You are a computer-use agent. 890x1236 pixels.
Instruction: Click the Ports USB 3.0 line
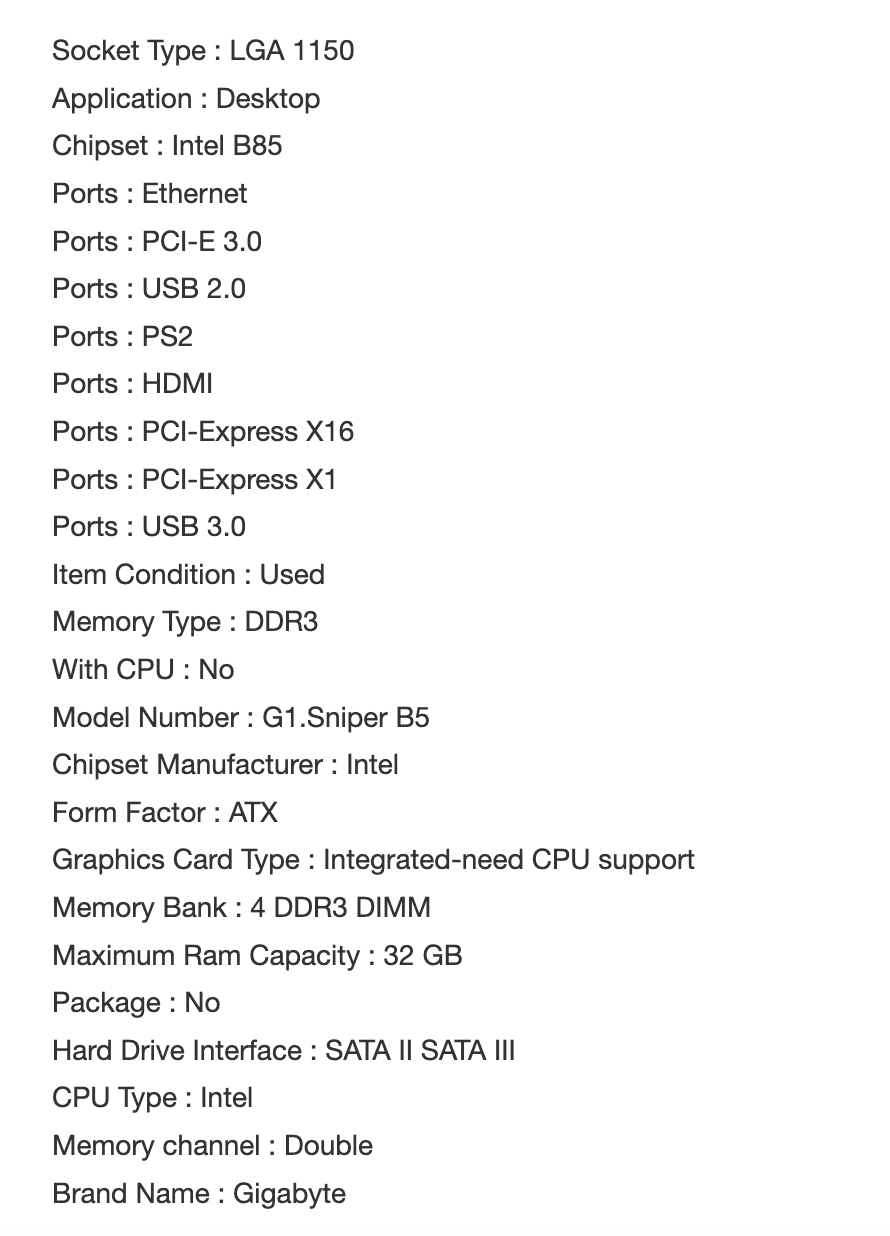coord(149,527)
